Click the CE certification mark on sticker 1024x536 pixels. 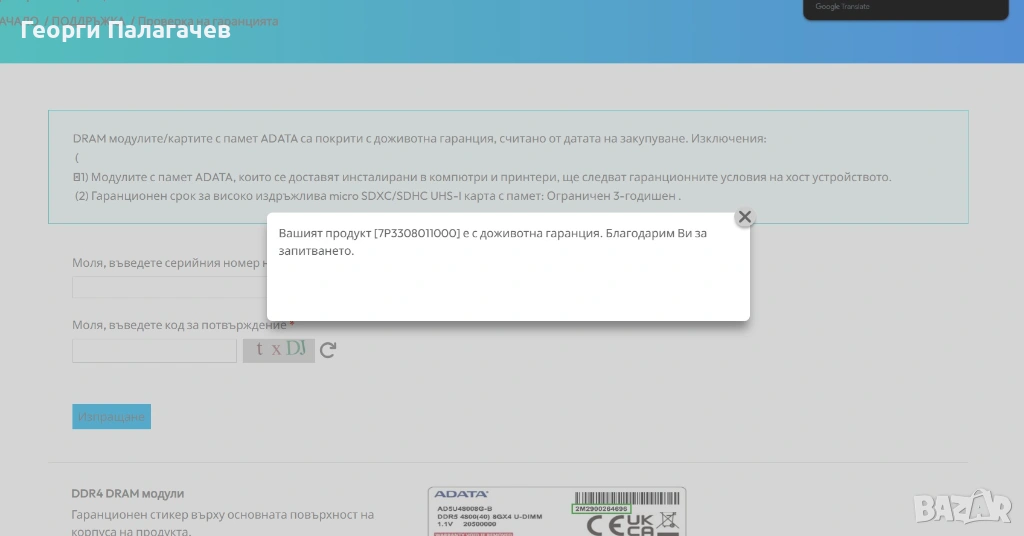click(x=604, y=525)
